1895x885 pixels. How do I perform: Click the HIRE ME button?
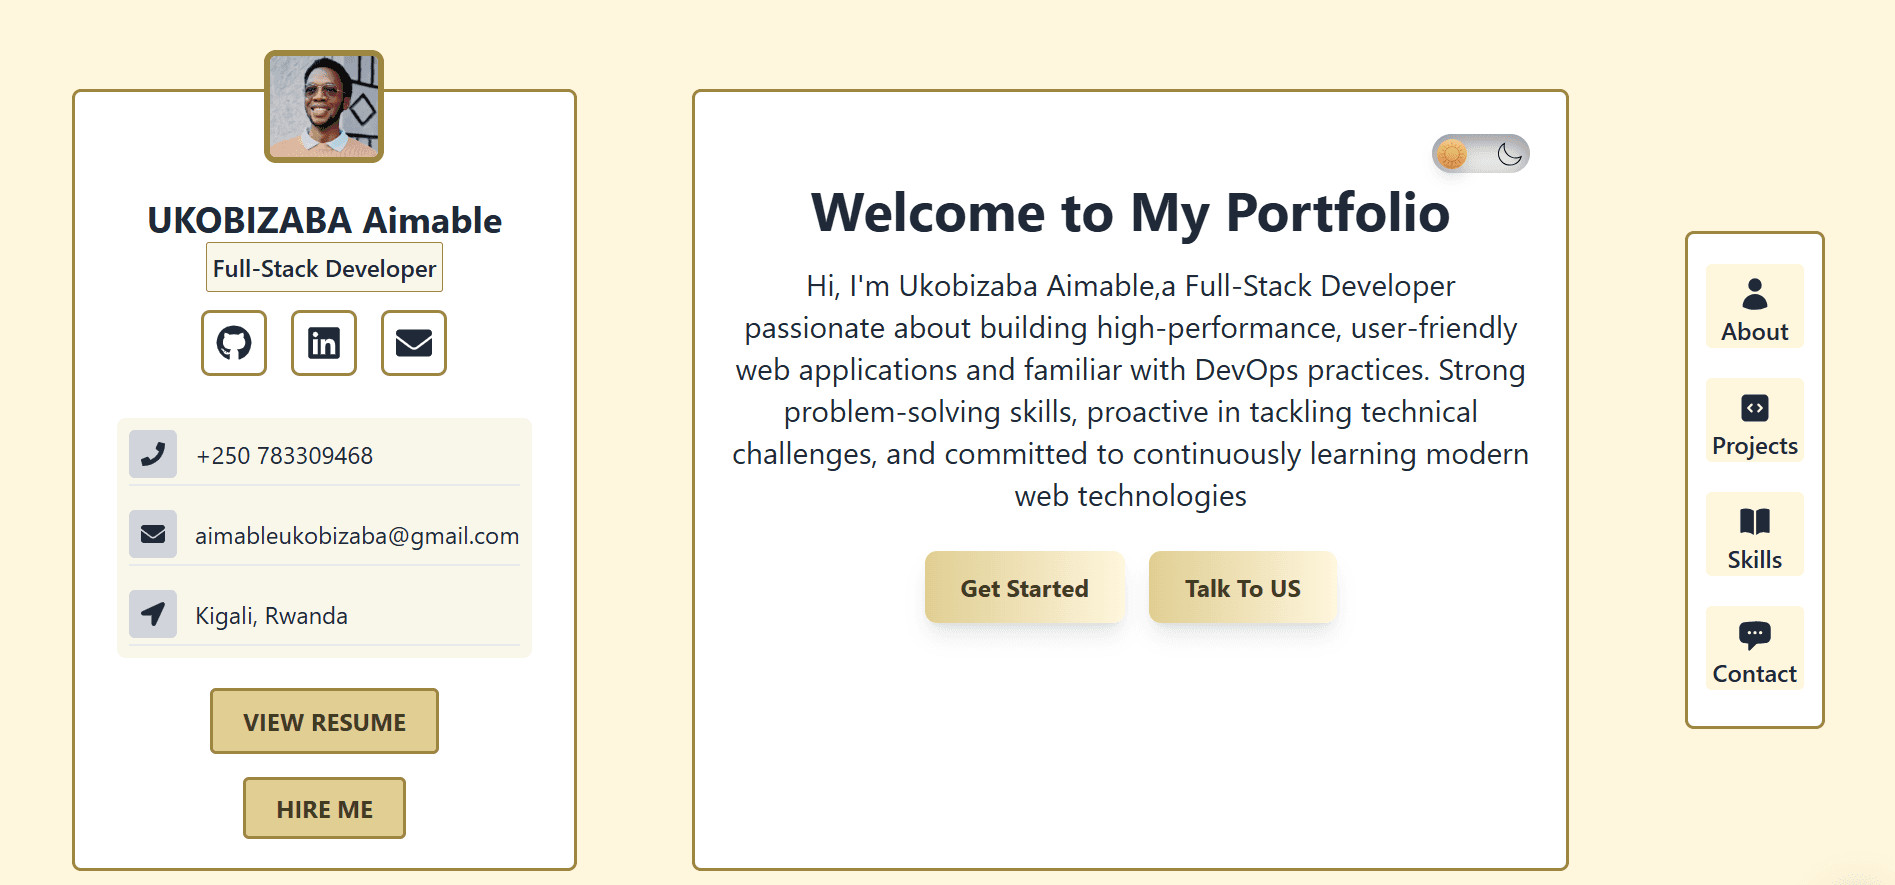323,808
